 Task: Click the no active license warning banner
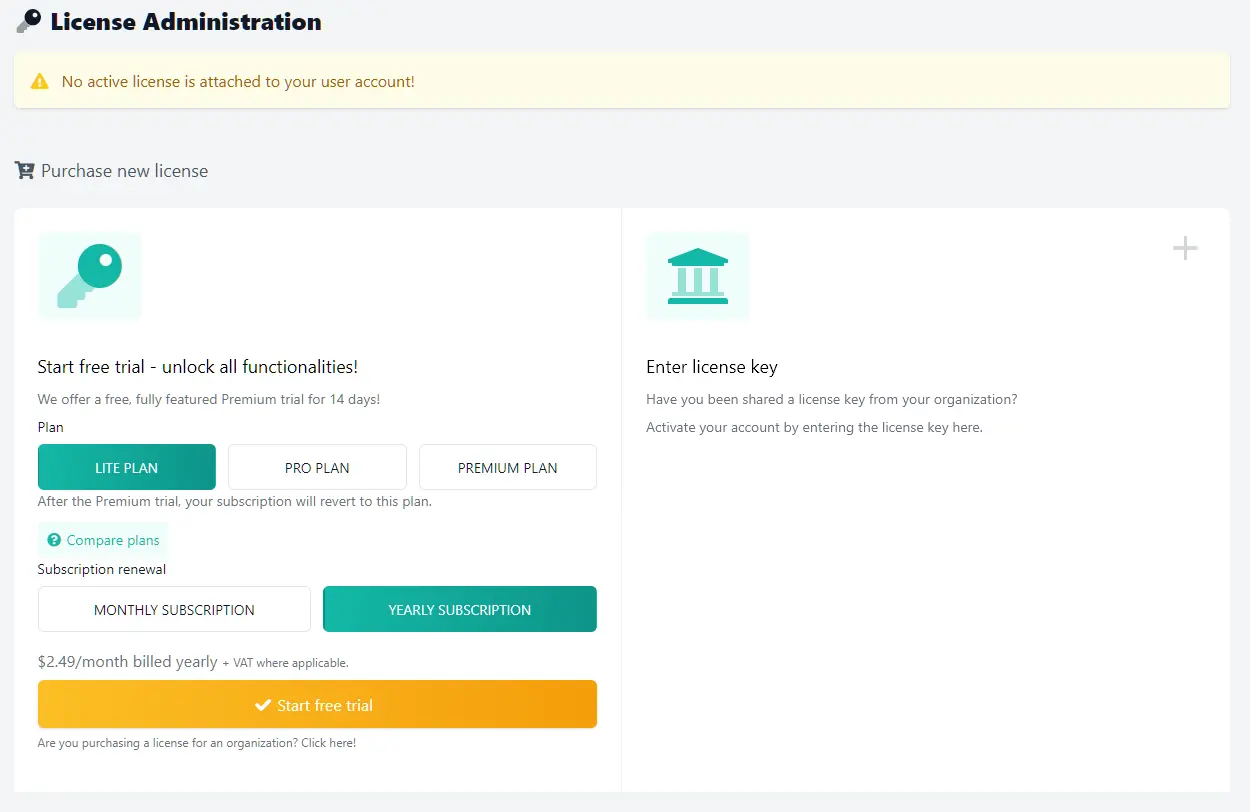[x=622, y=81]
